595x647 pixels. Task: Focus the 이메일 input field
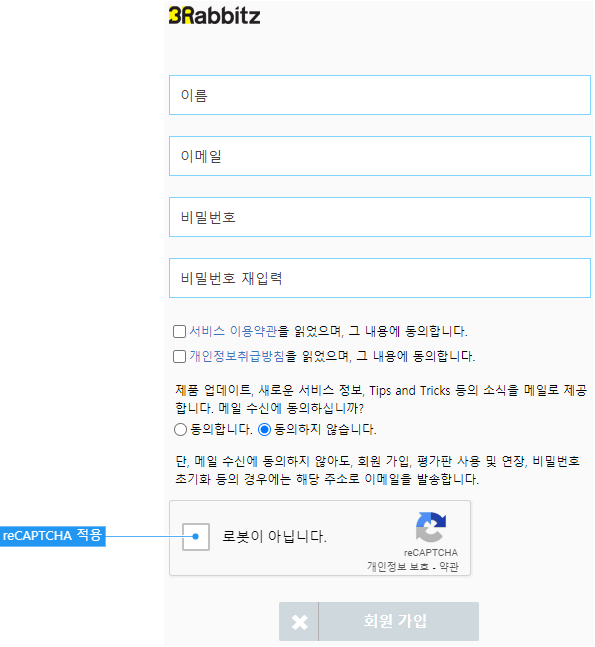tap(380, 156)
